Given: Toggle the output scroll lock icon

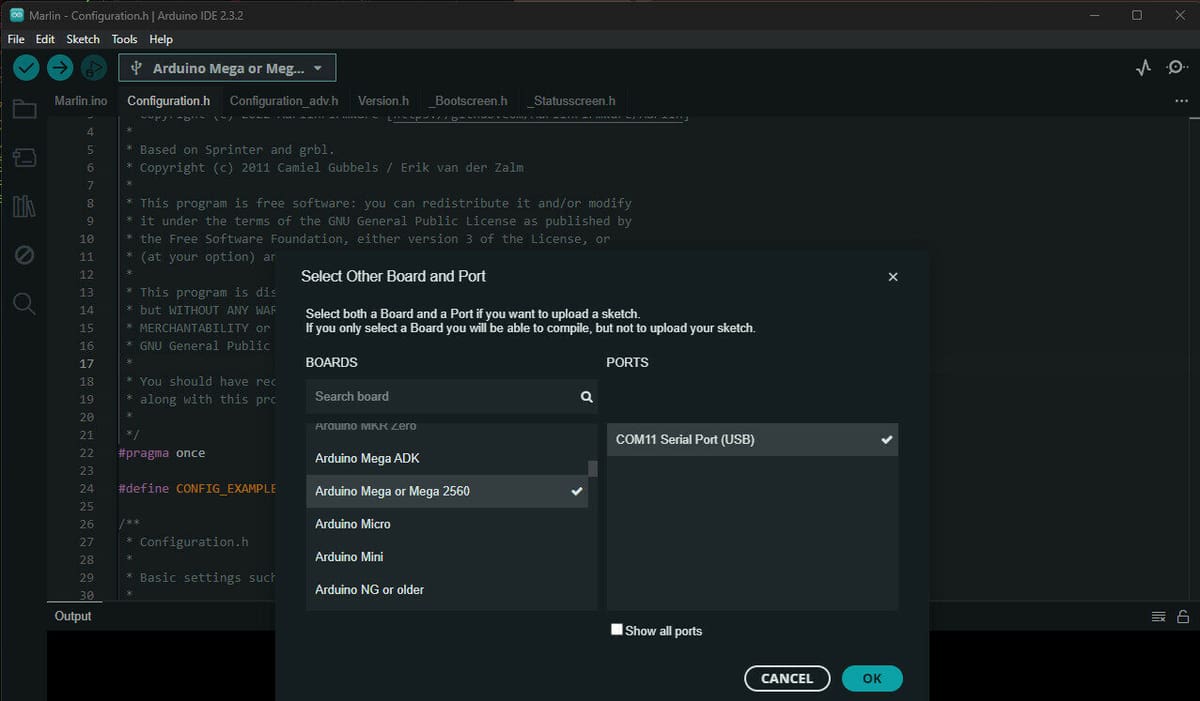Looking at the screenshot, I should [1183, 616].
